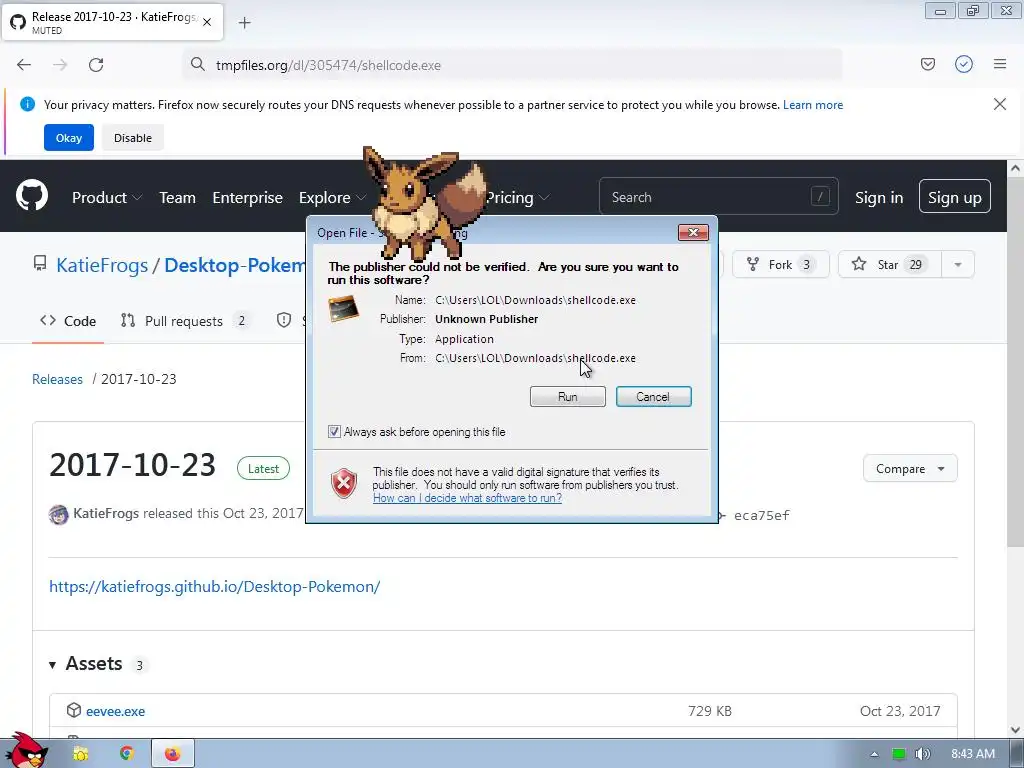1024x768 pixels.
Task: Click the GitHub octocat logo
Action: coord(32,195)
